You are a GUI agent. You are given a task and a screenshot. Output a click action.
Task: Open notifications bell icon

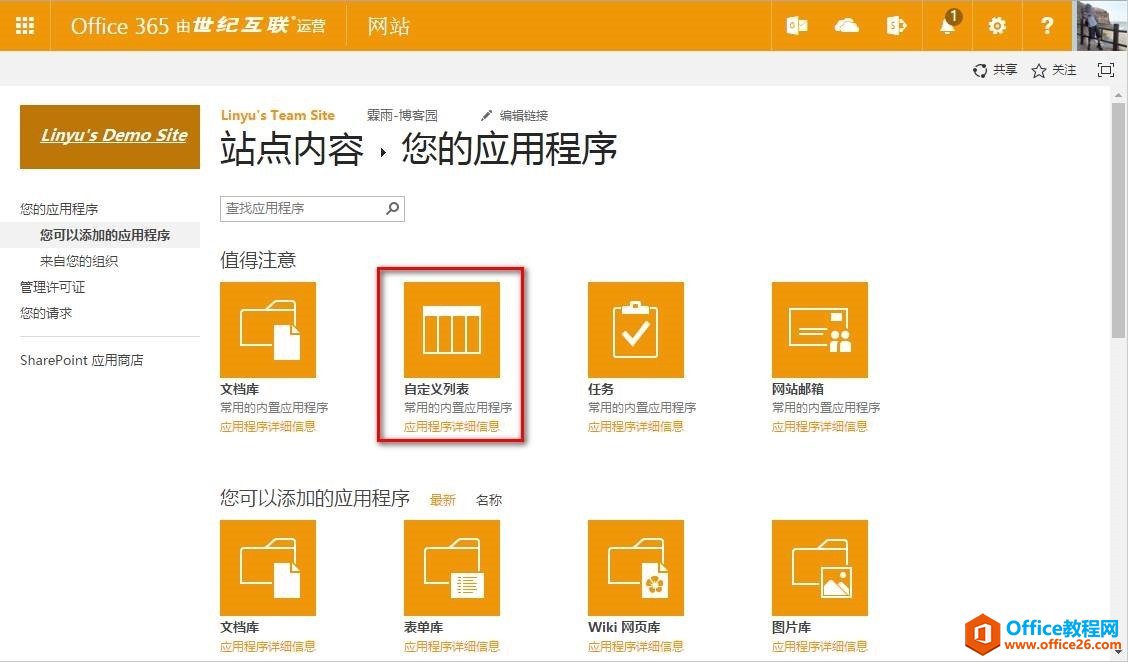tap(947, 26)
